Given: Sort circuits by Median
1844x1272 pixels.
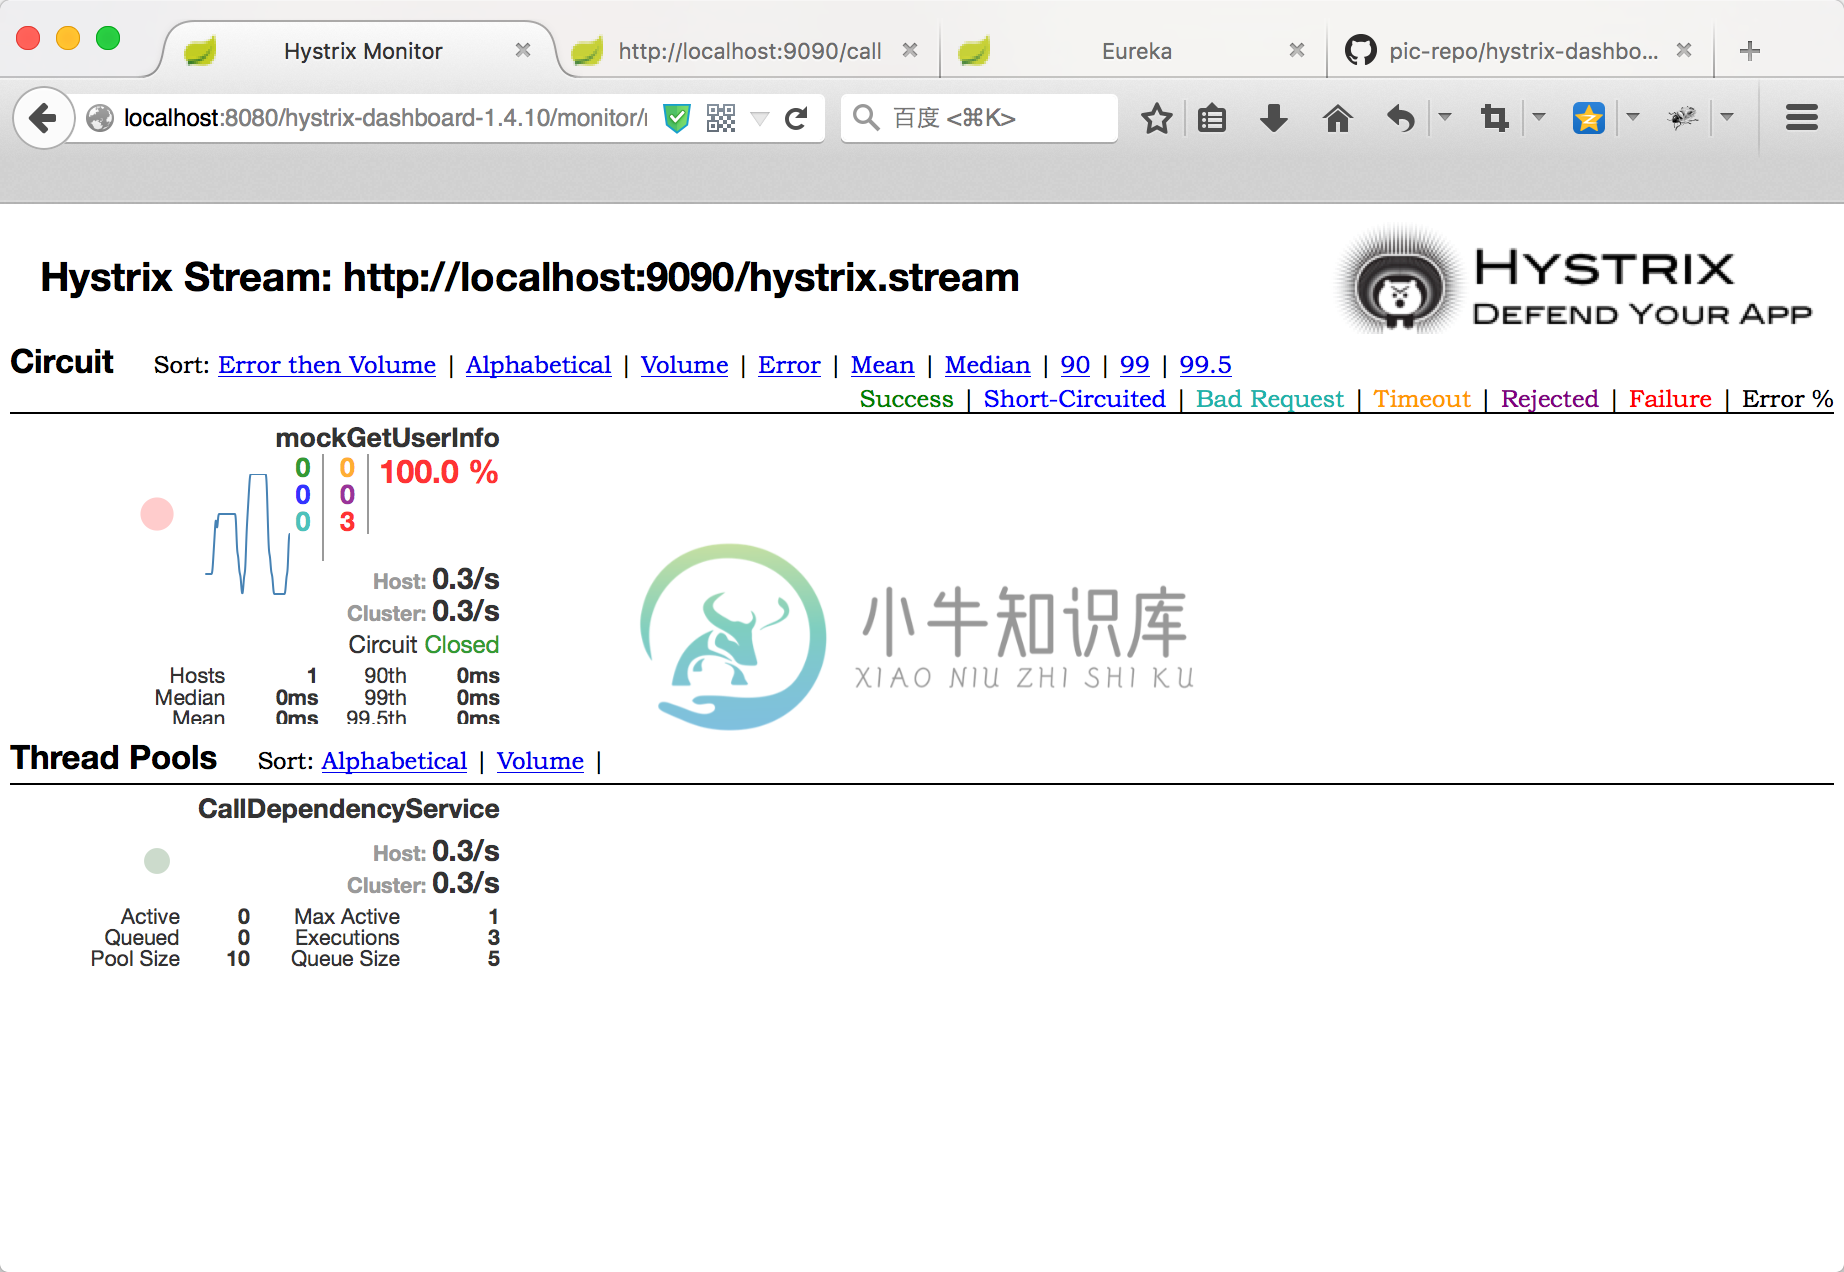Looking at the screenshot, I should (987, 365).
